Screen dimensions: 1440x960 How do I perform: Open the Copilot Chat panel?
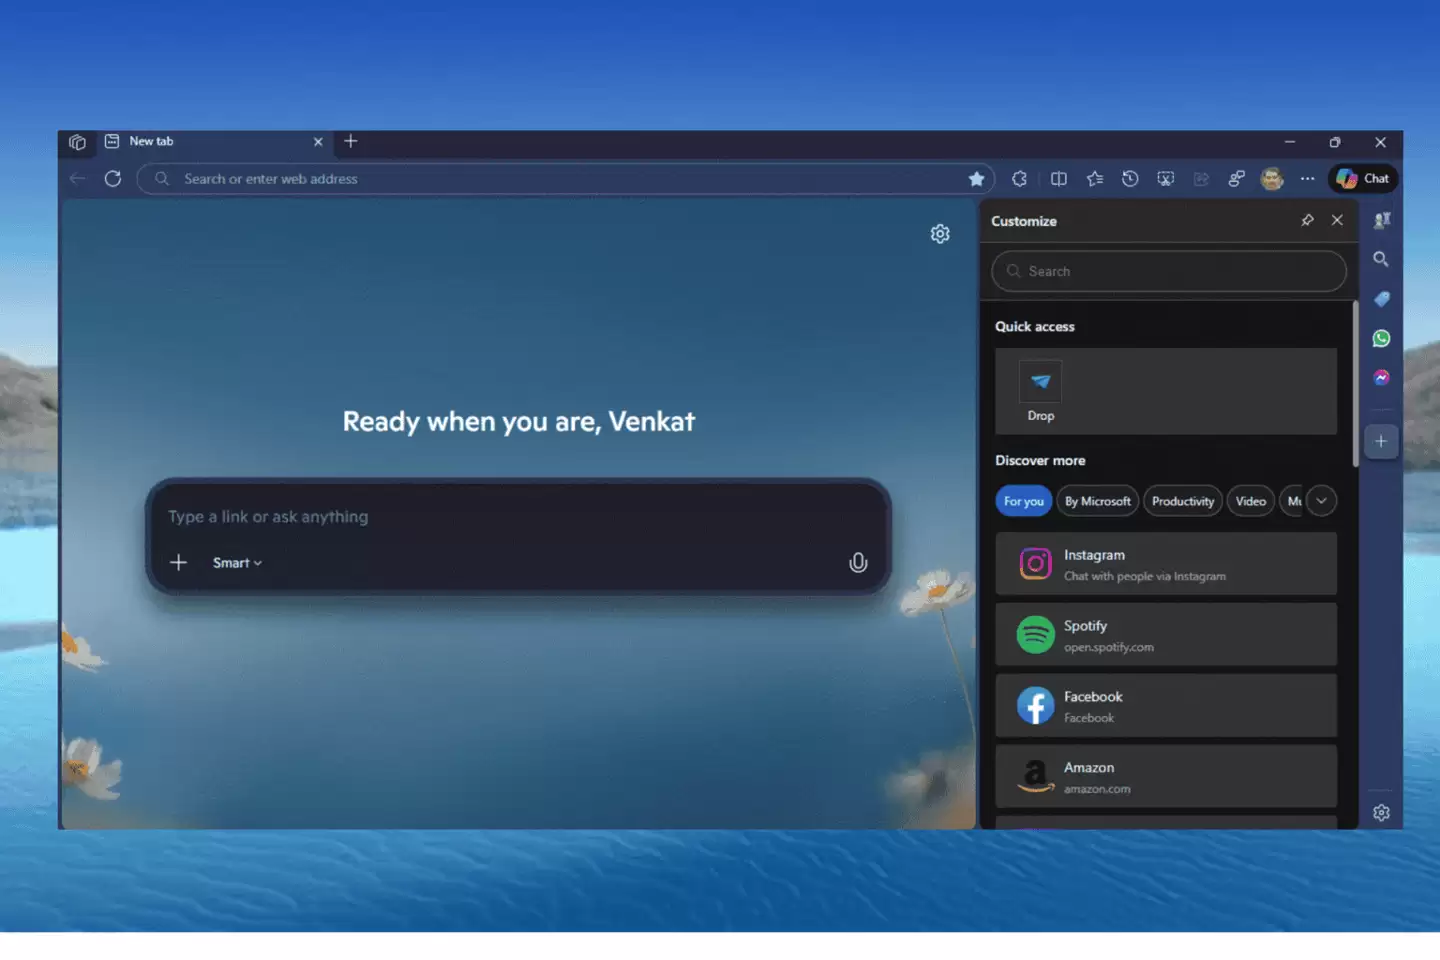[1362, 178]
